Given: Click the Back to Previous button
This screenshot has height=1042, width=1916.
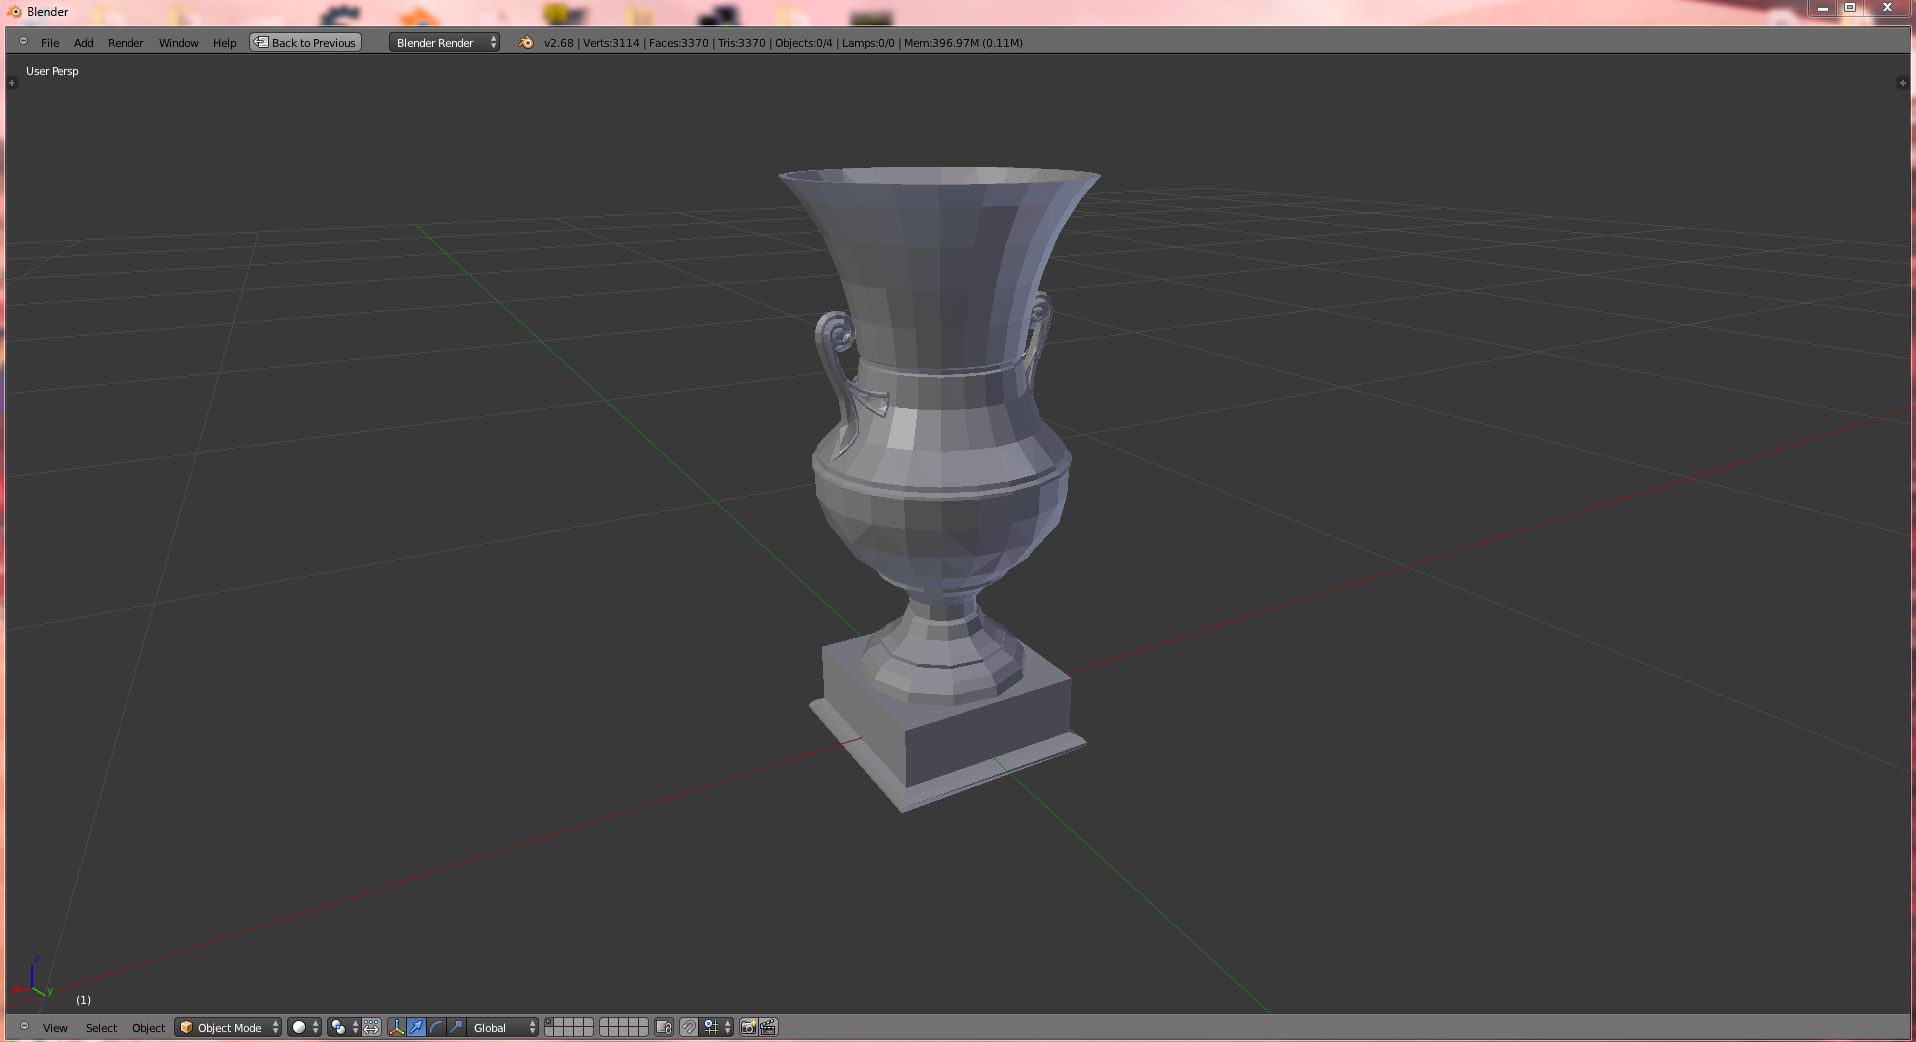Looking at the screenshot, I should pos(305,42).
